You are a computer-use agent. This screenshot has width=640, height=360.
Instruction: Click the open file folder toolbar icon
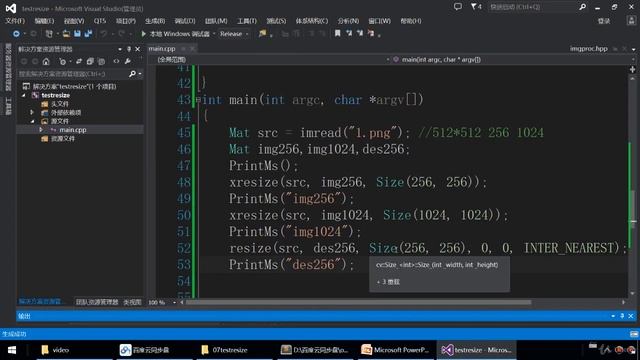pos(66,34)
